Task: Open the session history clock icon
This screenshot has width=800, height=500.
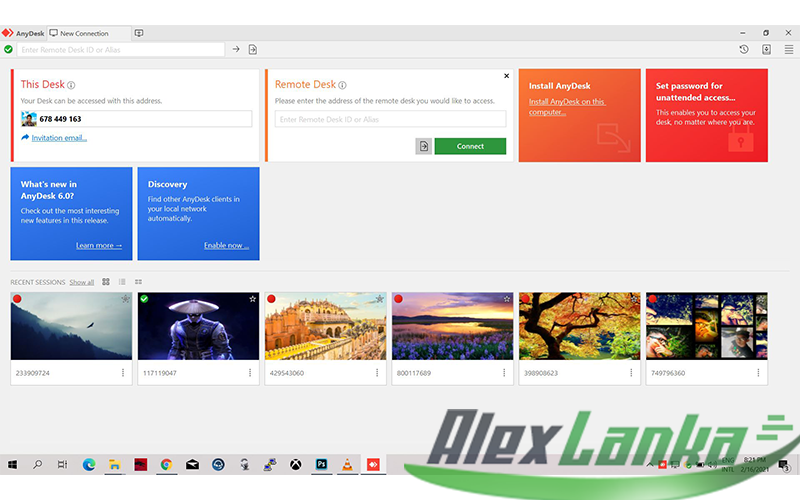Action: [x=744, y=49]
